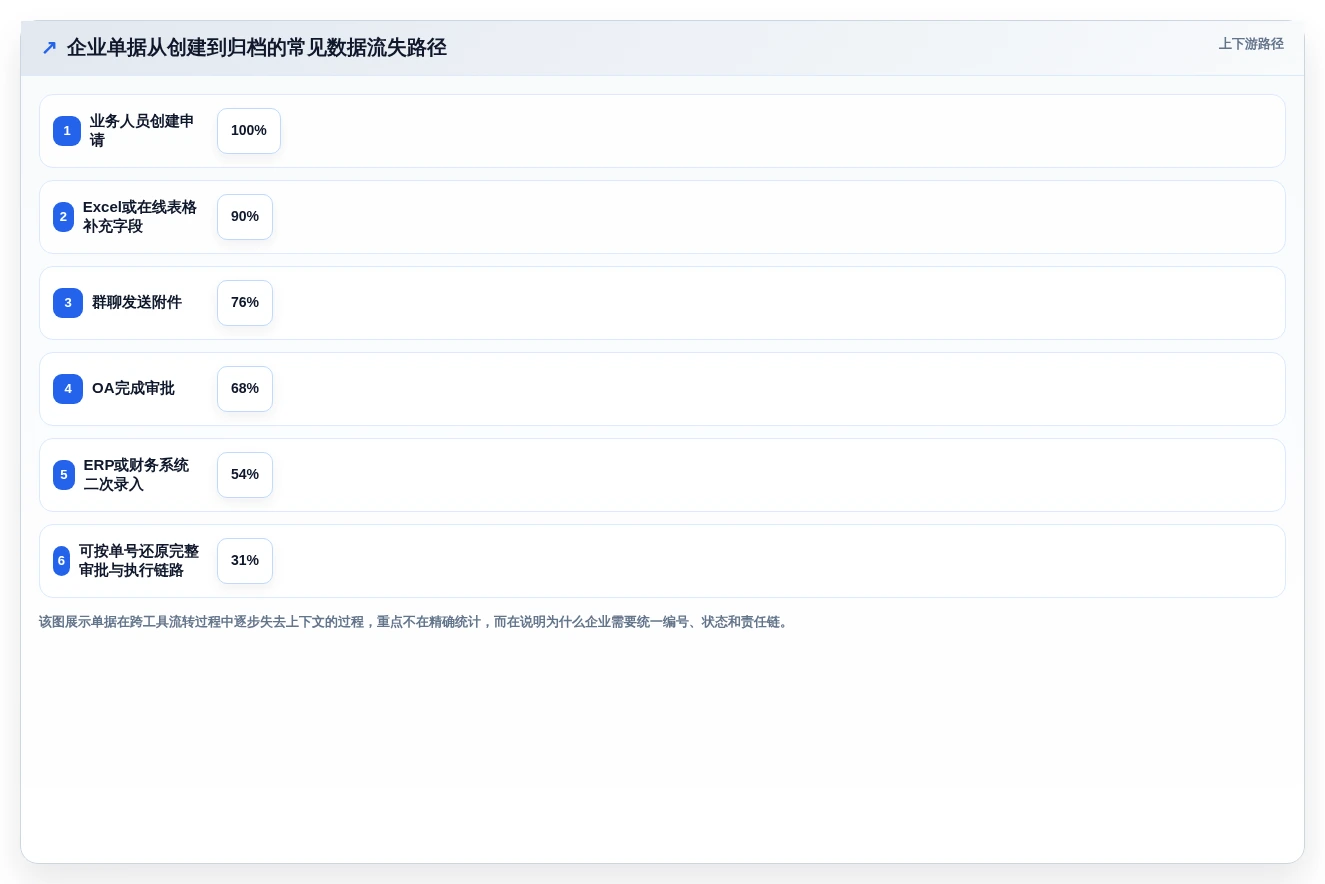1325x884 pixels.
Task: Click the title 企业单据从创建到归档的常见数据流失路径
Action: (x=257, y=48)
